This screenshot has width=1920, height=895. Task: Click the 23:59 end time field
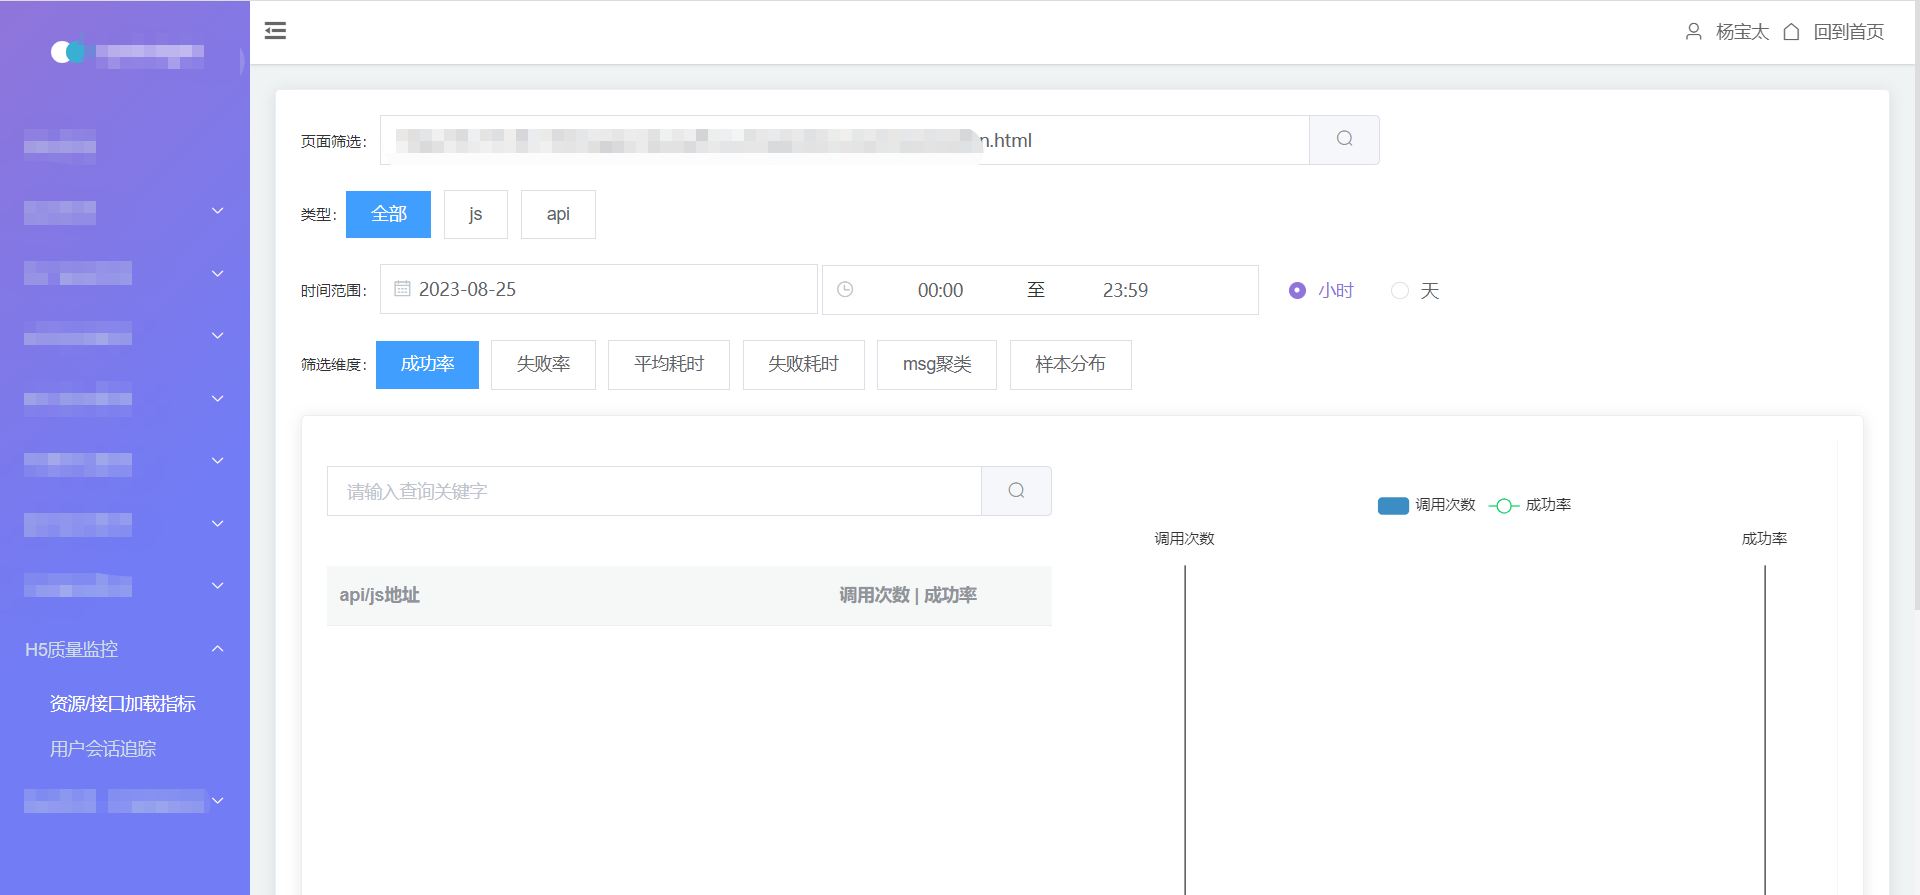click(x=1125, y=290)
